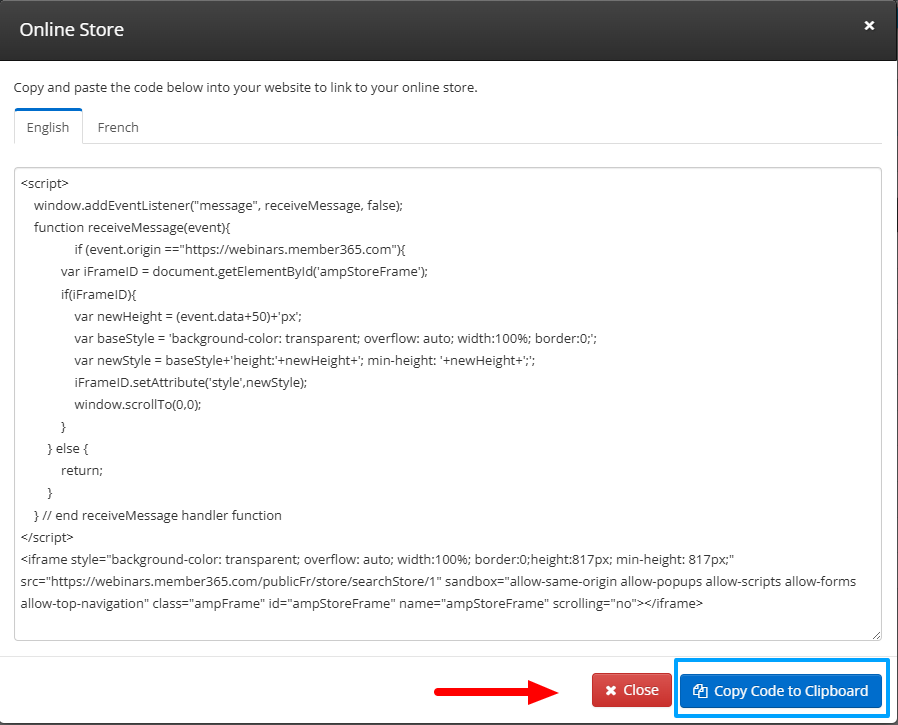Click the } else { line

[68, 448]
